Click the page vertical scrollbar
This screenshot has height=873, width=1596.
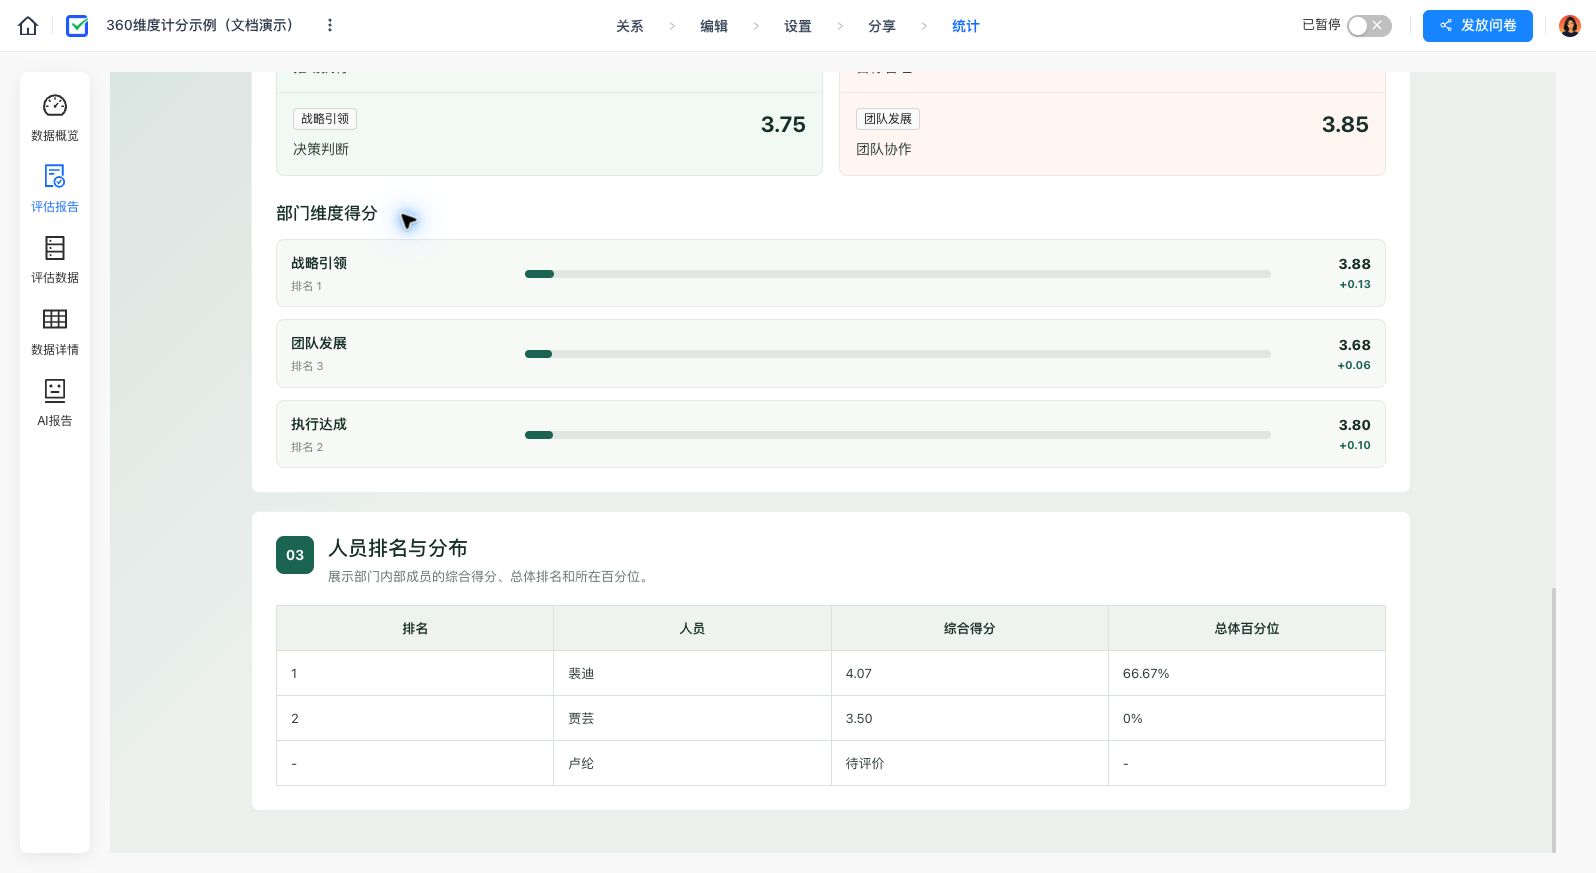[1553, 720]
